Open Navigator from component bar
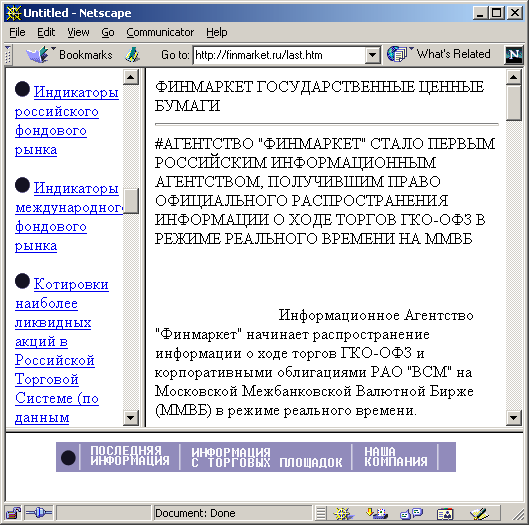The height and width of the screenshot is (525, 529). [343, 514]
